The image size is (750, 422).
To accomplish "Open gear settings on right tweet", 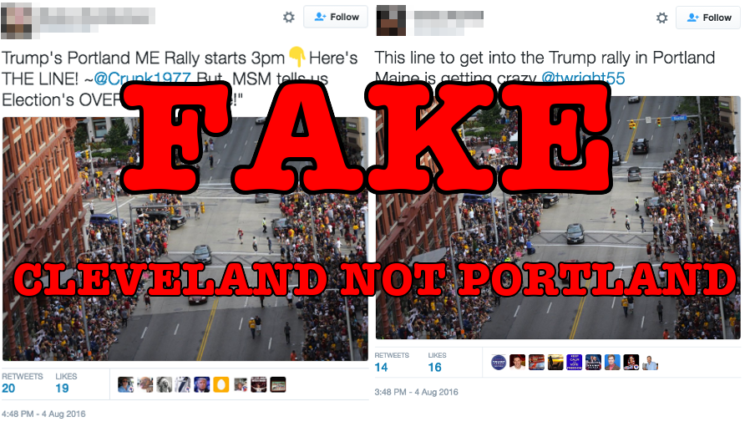I will click(662, 18).
